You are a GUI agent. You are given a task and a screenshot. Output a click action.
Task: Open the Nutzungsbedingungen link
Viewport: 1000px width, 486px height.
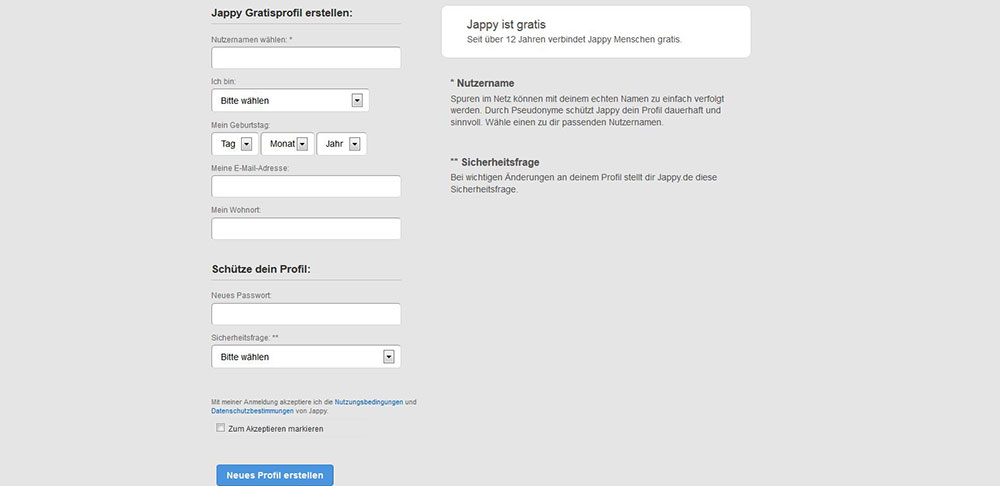tap(369, 402)
